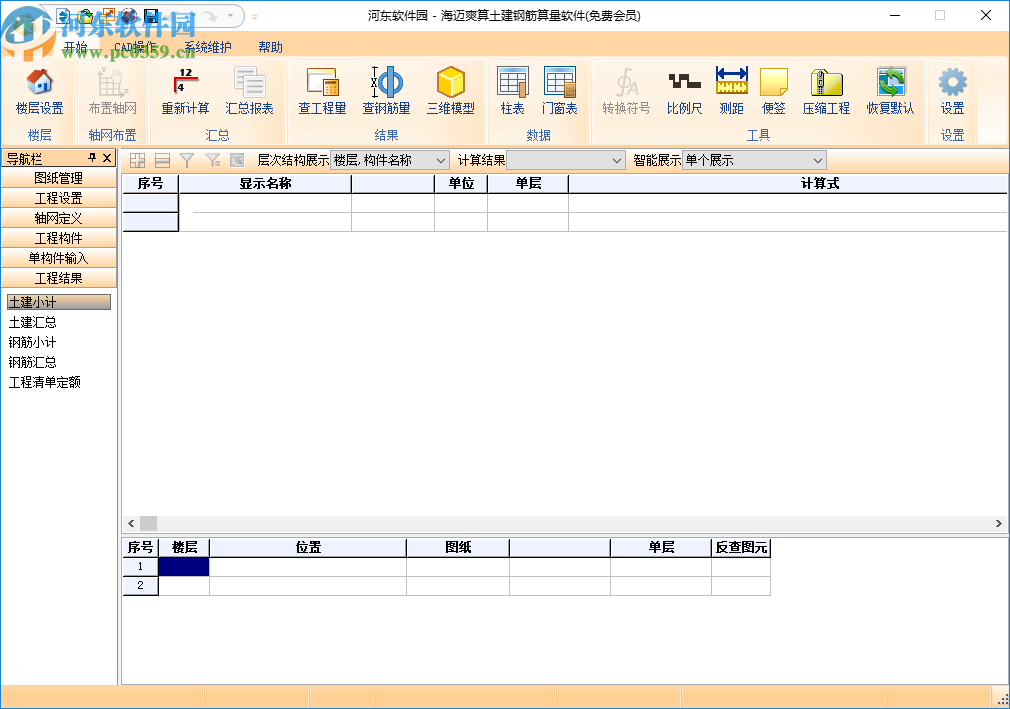Click 恢复默认 restore defaults icon

coord(891,92)
